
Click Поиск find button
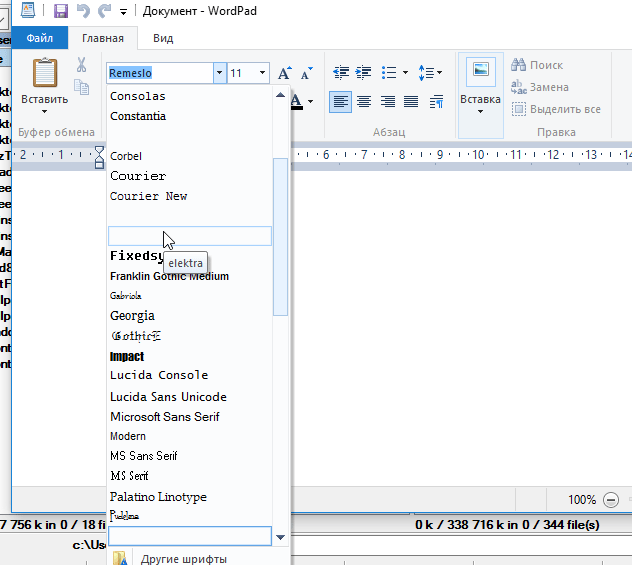click(x=537, y=65)
